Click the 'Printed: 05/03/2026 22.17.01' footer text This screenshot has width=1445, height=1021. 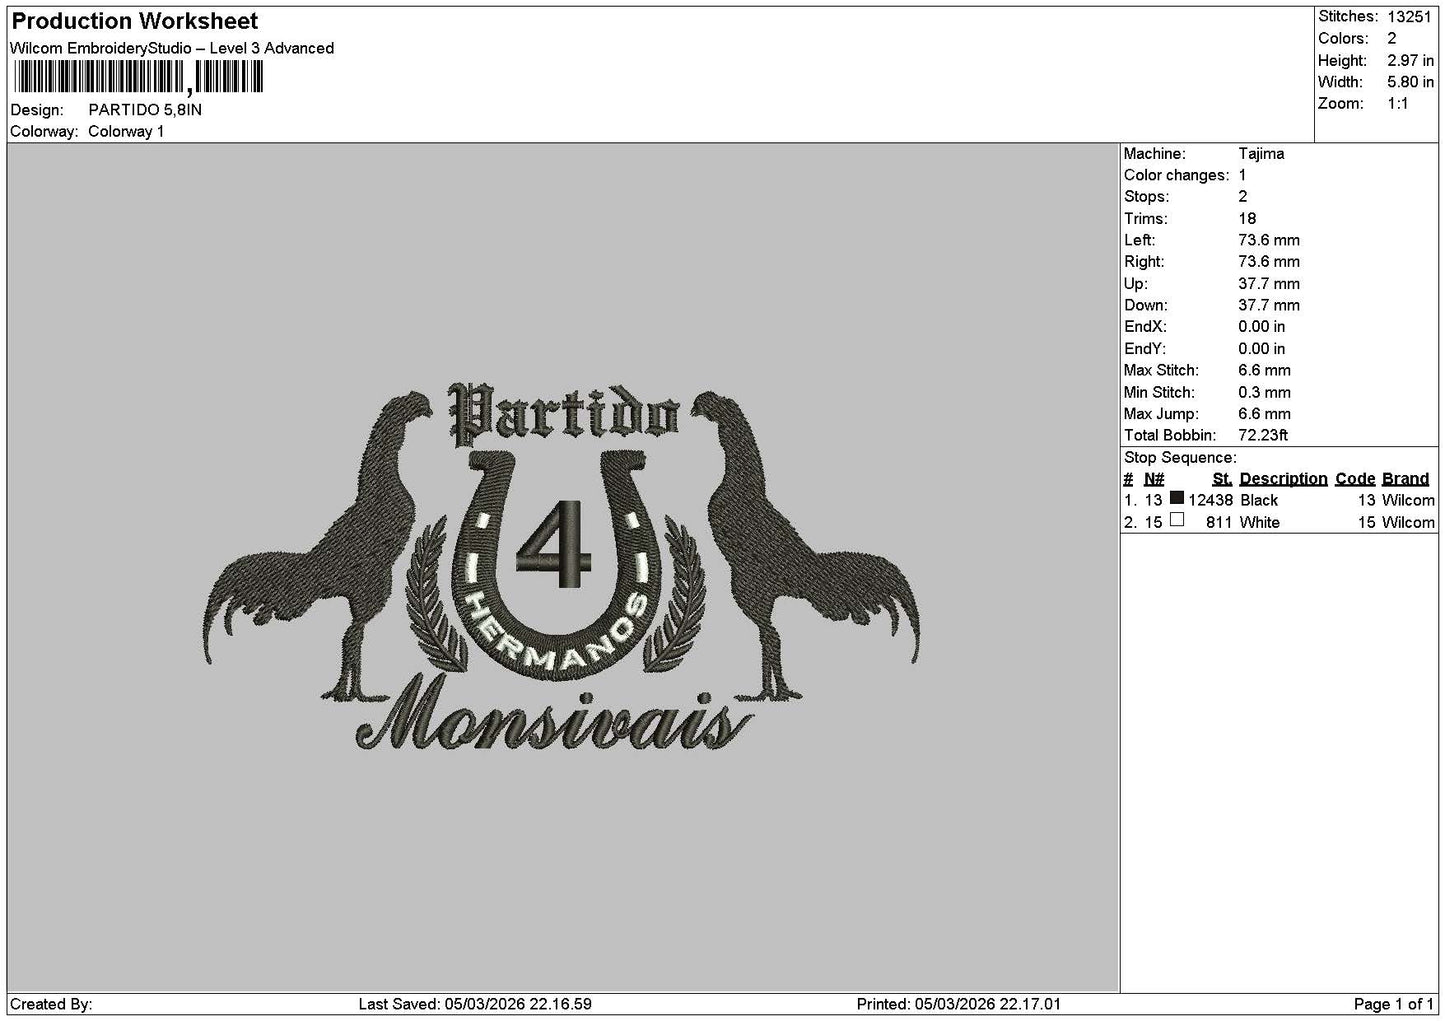pos(959,1004)
